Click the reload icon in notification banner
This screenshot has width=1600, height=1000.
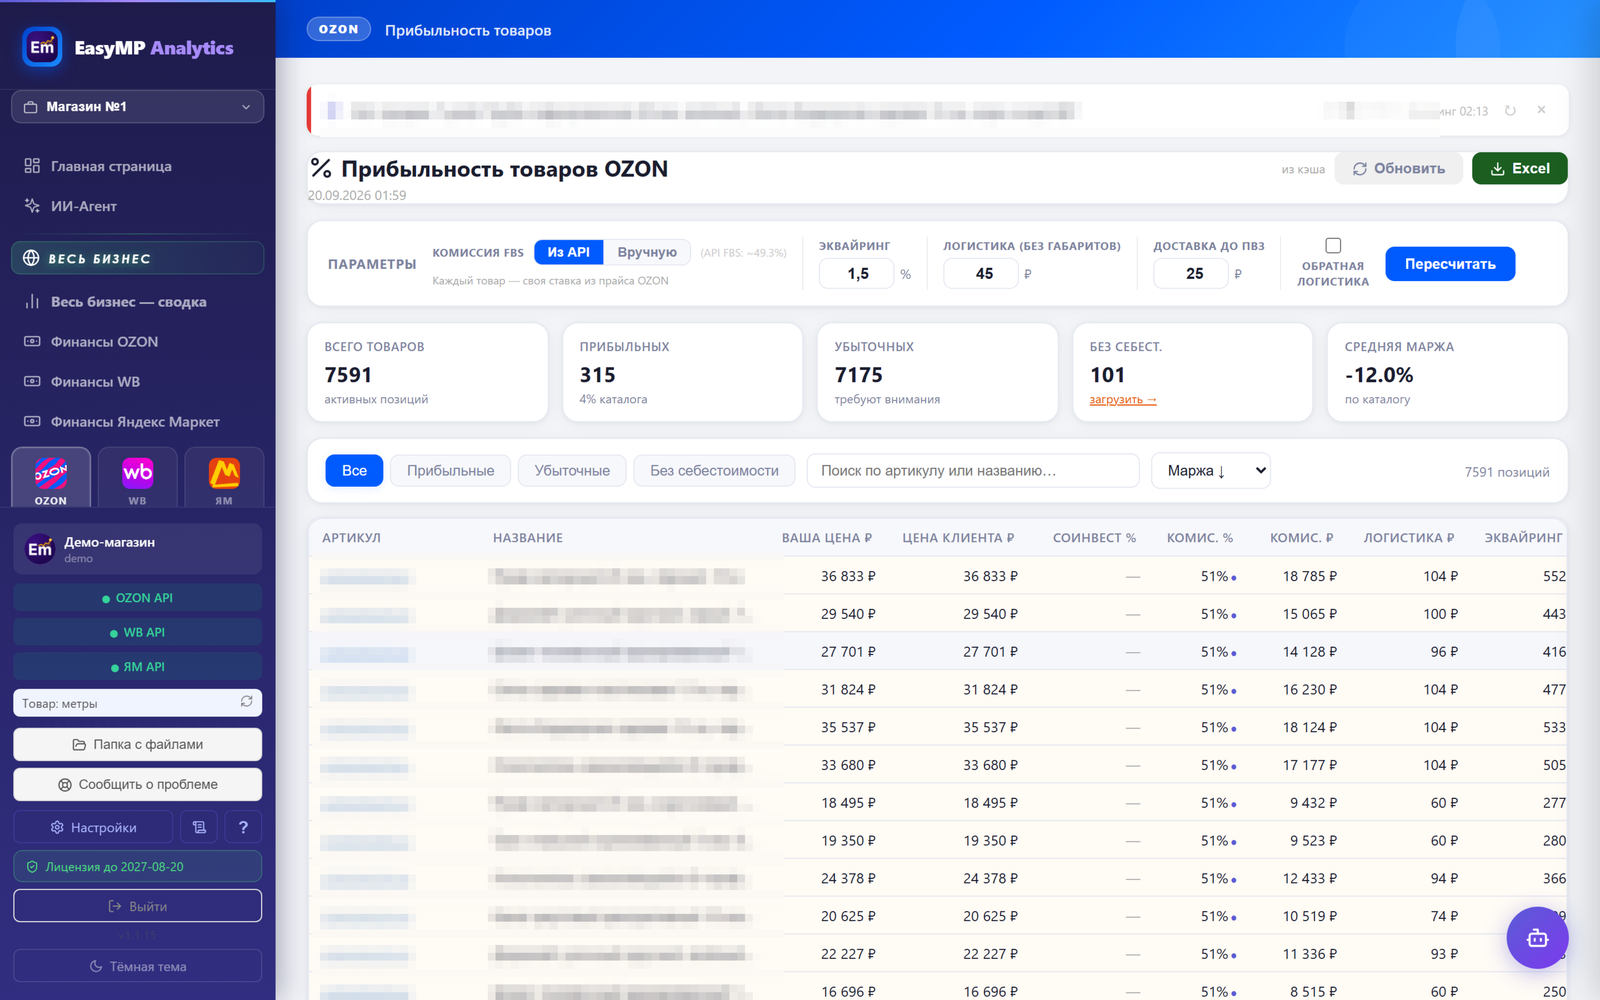point(1510,111)
